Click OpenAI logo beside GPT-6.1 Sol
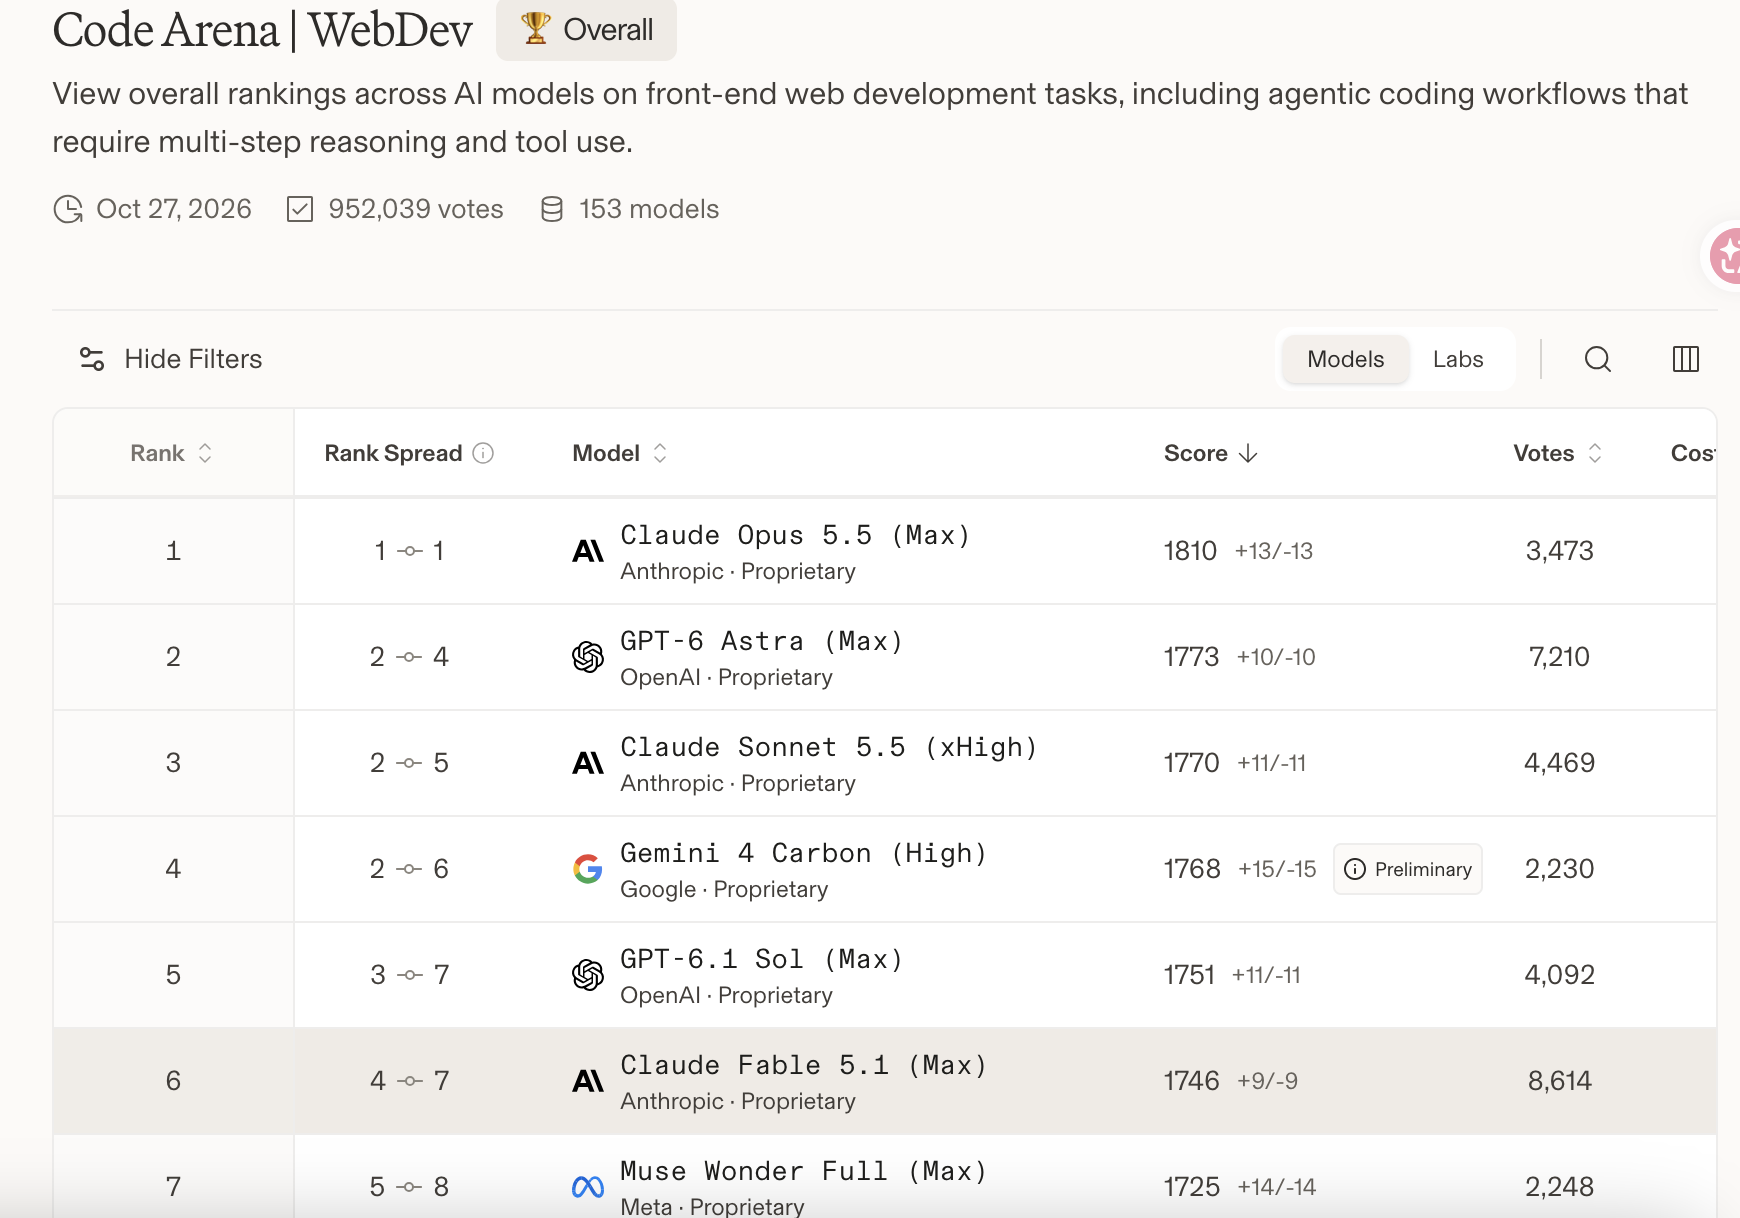 (x=588, y=975)
